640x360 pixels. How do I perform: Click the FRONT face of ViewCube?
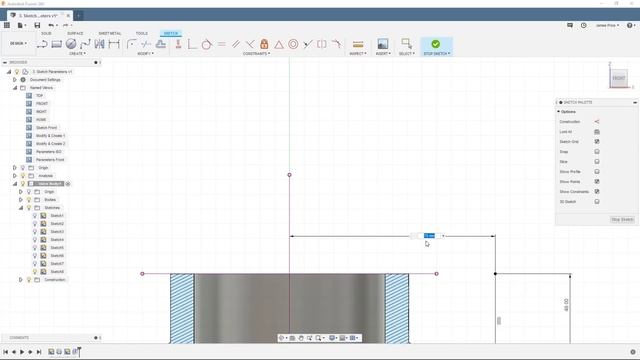click(619, 78)
